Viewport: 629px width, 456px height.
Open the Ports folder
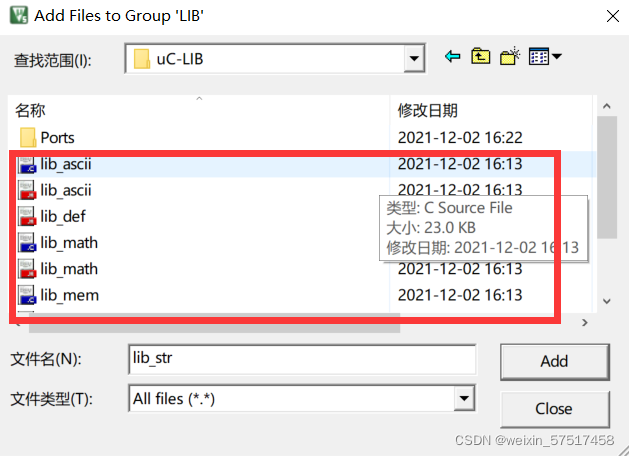[57, 138]
